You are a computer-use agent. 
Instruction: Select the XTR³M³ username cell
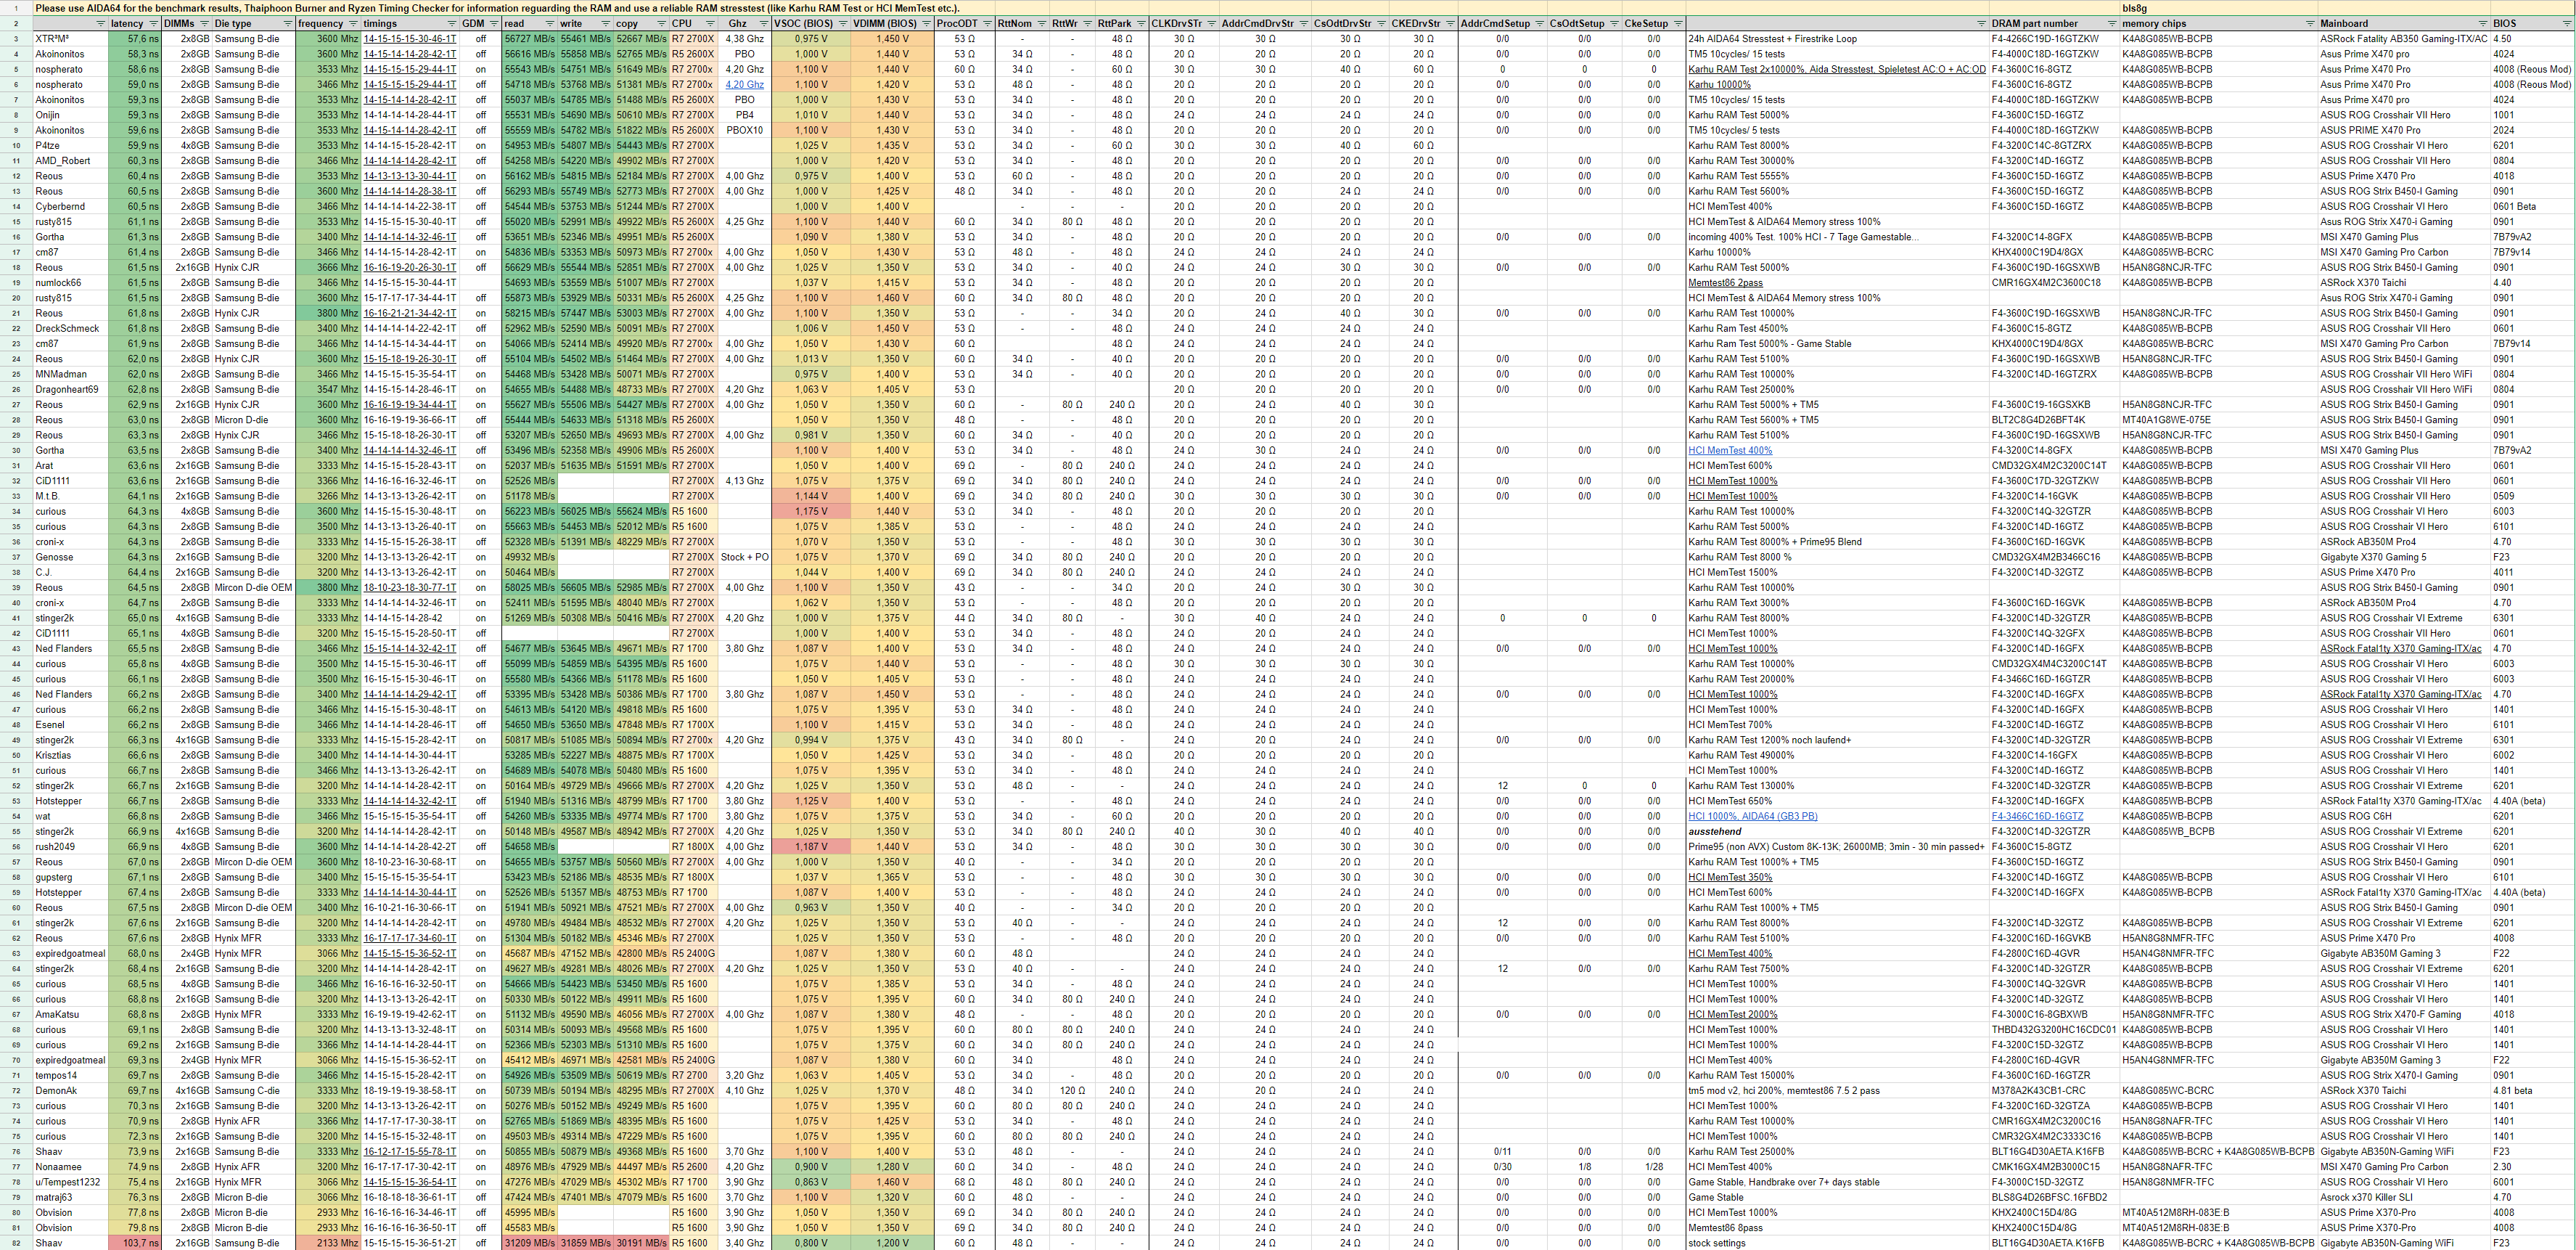pos(70,39)
